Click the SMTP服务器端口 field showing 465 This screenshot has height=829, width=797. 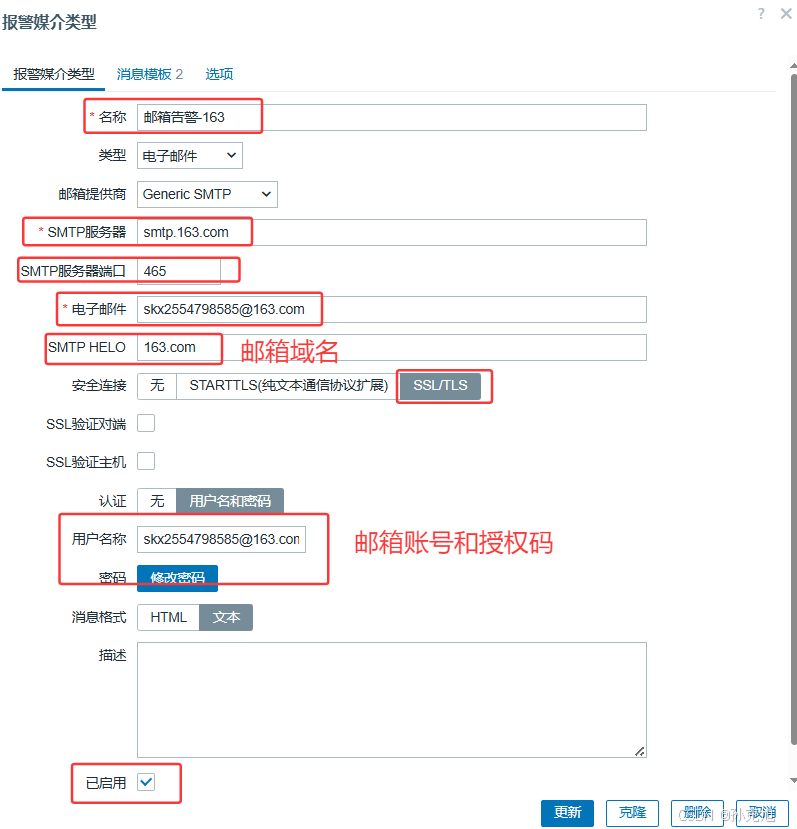(x=178, y=271)
